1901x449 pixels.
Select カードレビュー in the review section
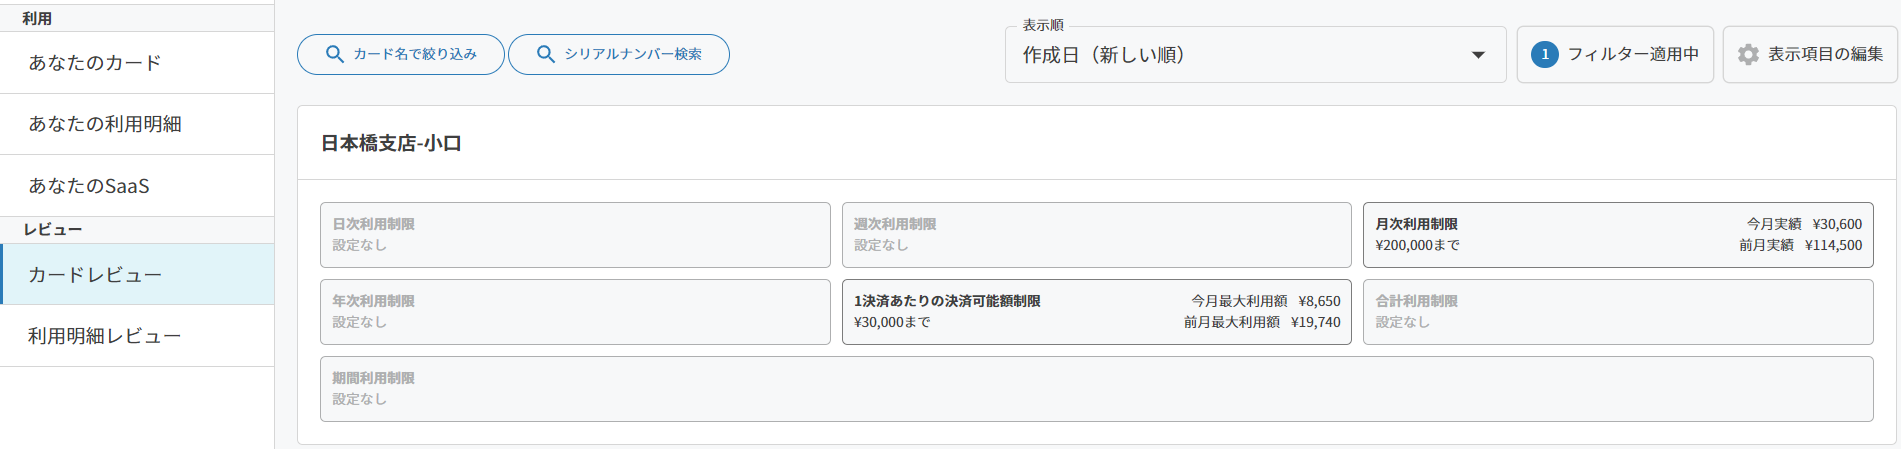(137, 275)
